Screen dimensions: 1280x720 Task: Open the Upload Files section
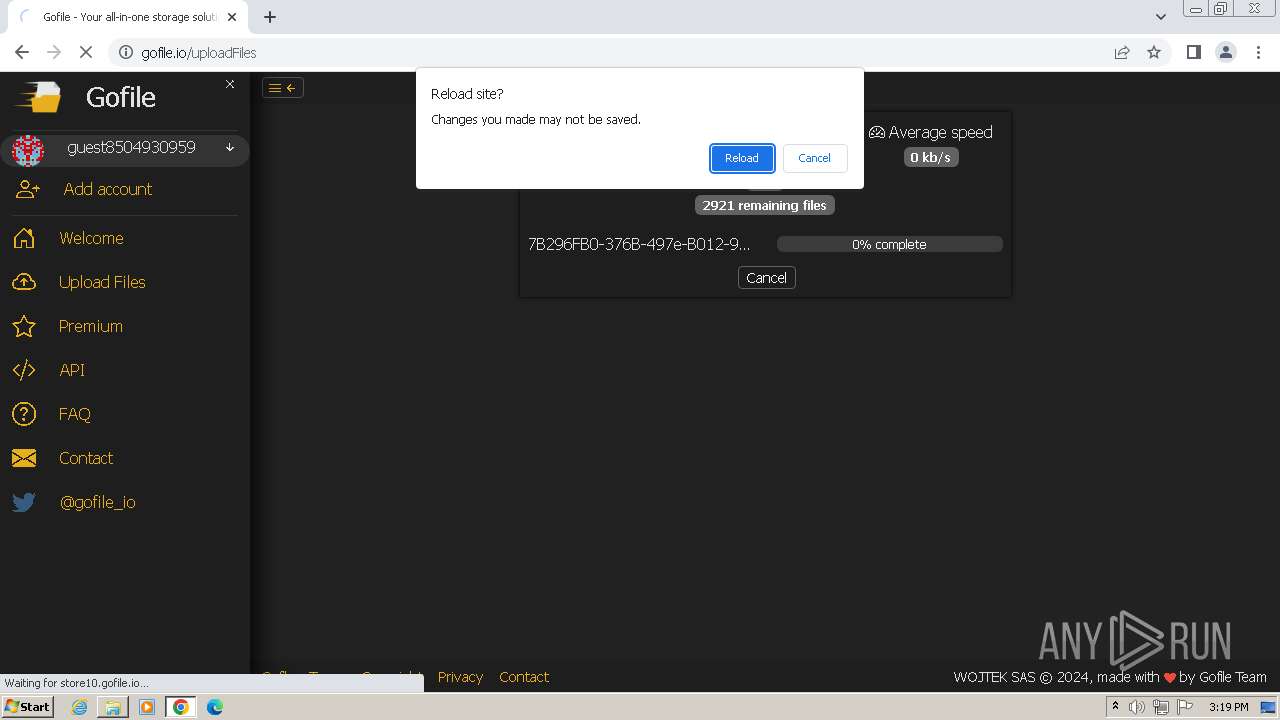(102, 282)
